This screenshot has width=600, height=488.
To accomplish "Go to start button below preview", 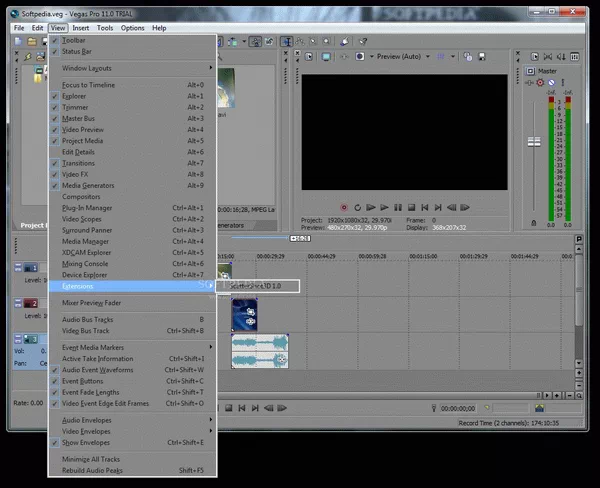I will click(x=425, y=207).
